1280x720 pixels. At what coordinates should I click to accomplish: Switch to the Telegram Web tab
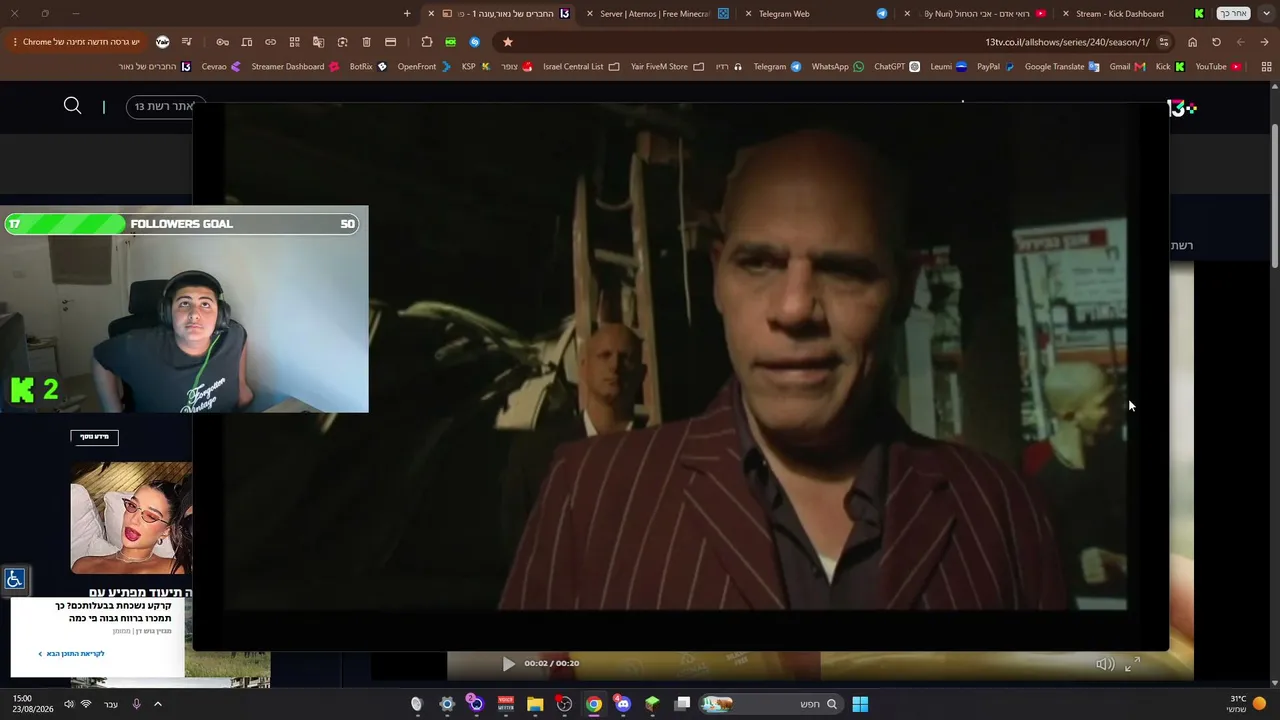coord(815,14)
